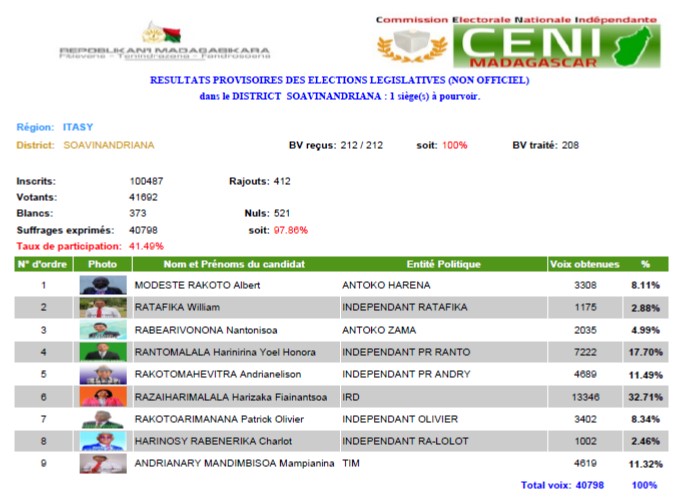The height and width of the screenshot is (501, 685).
Task: Click the Blancs value '373'
Action: (x=138, y=214)
